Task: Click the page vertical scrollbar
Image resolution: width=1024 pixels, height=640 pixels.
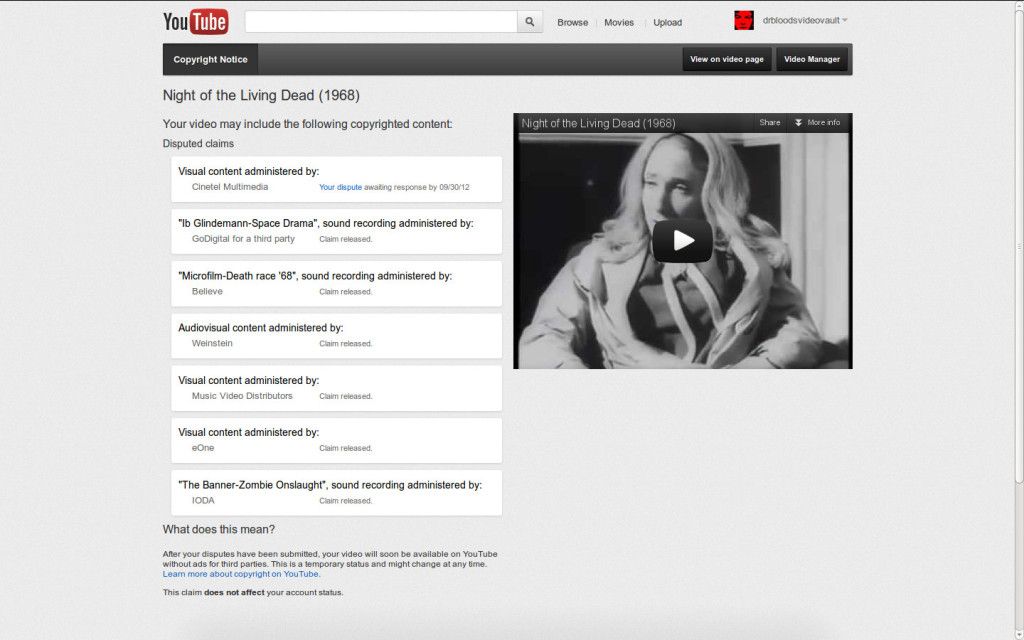Action: 1019,245
